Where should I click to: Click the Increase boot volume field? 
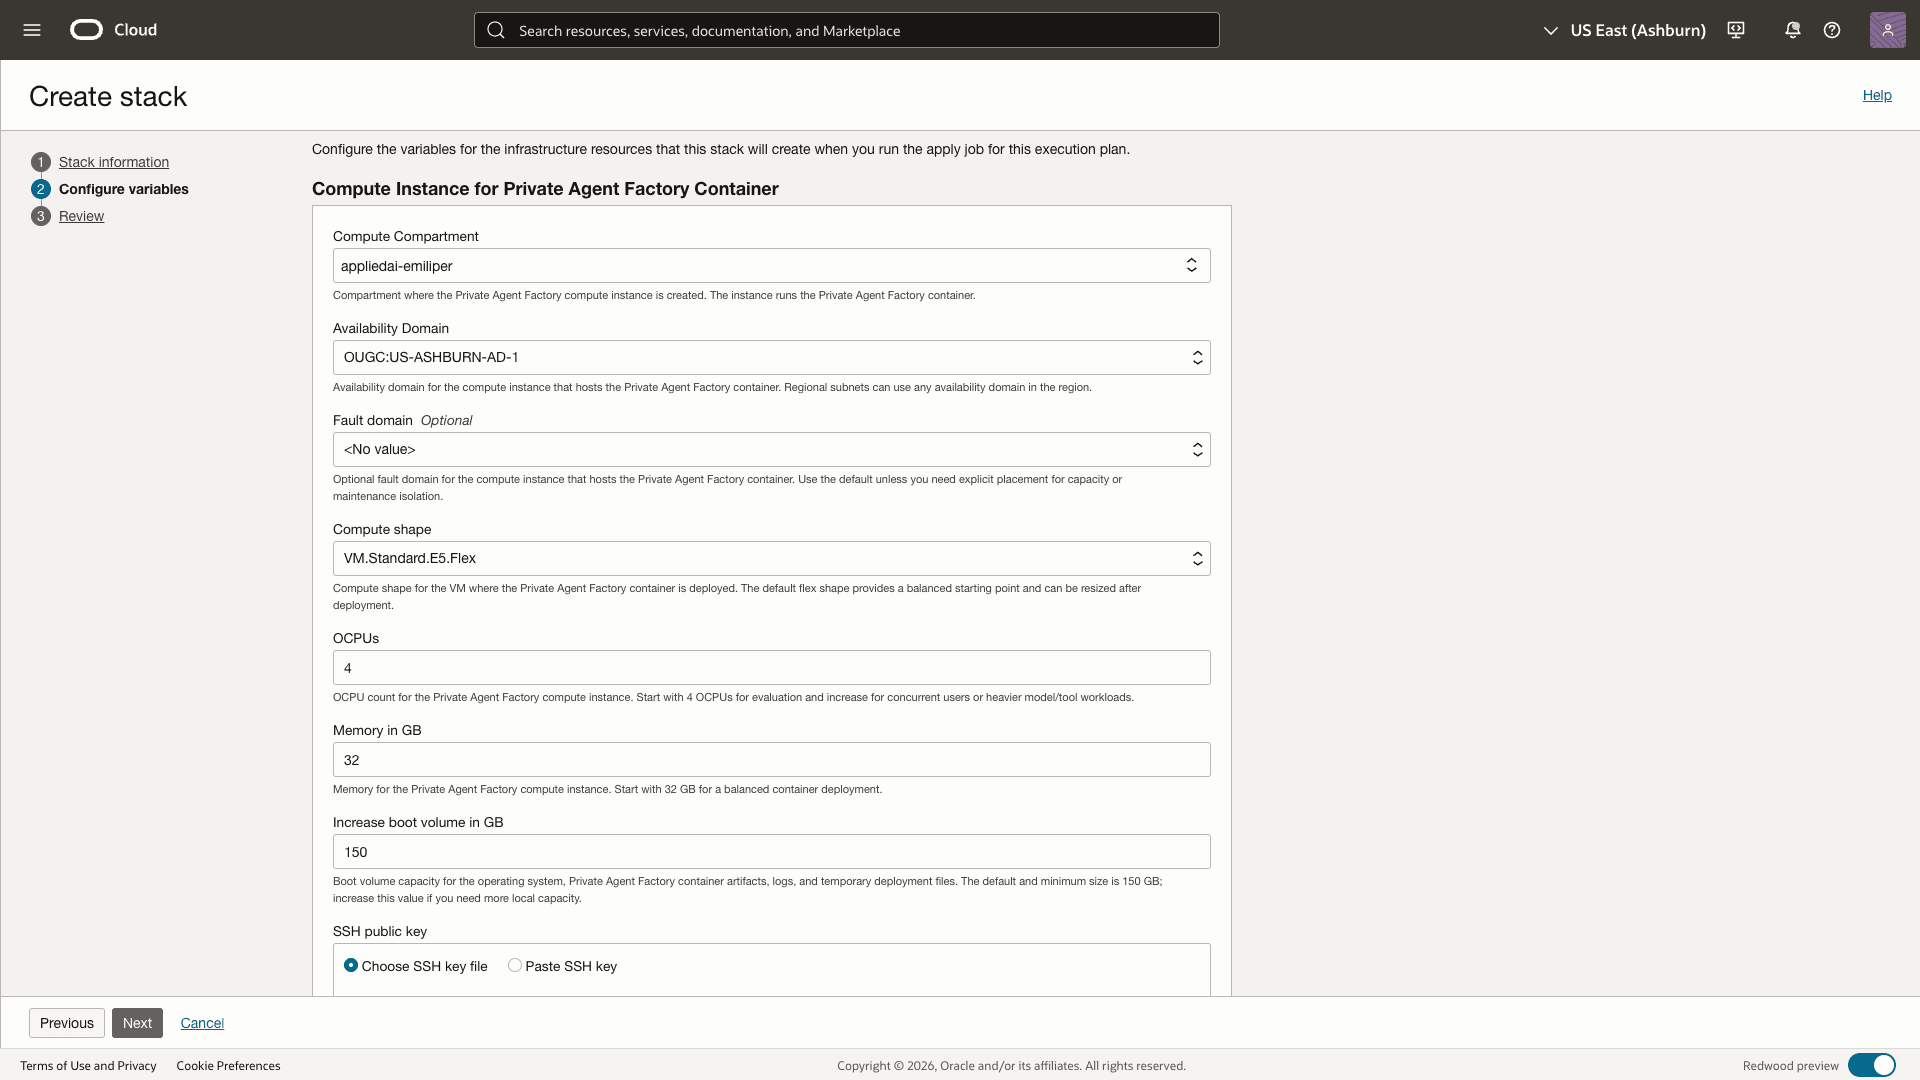[771, 852]
